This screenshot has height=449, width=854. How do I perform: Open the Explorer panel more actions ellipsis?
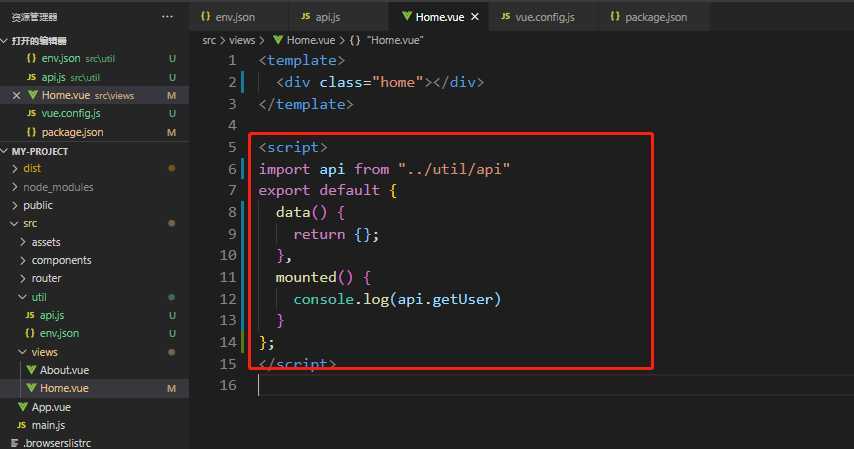click(x=167, y=17)
